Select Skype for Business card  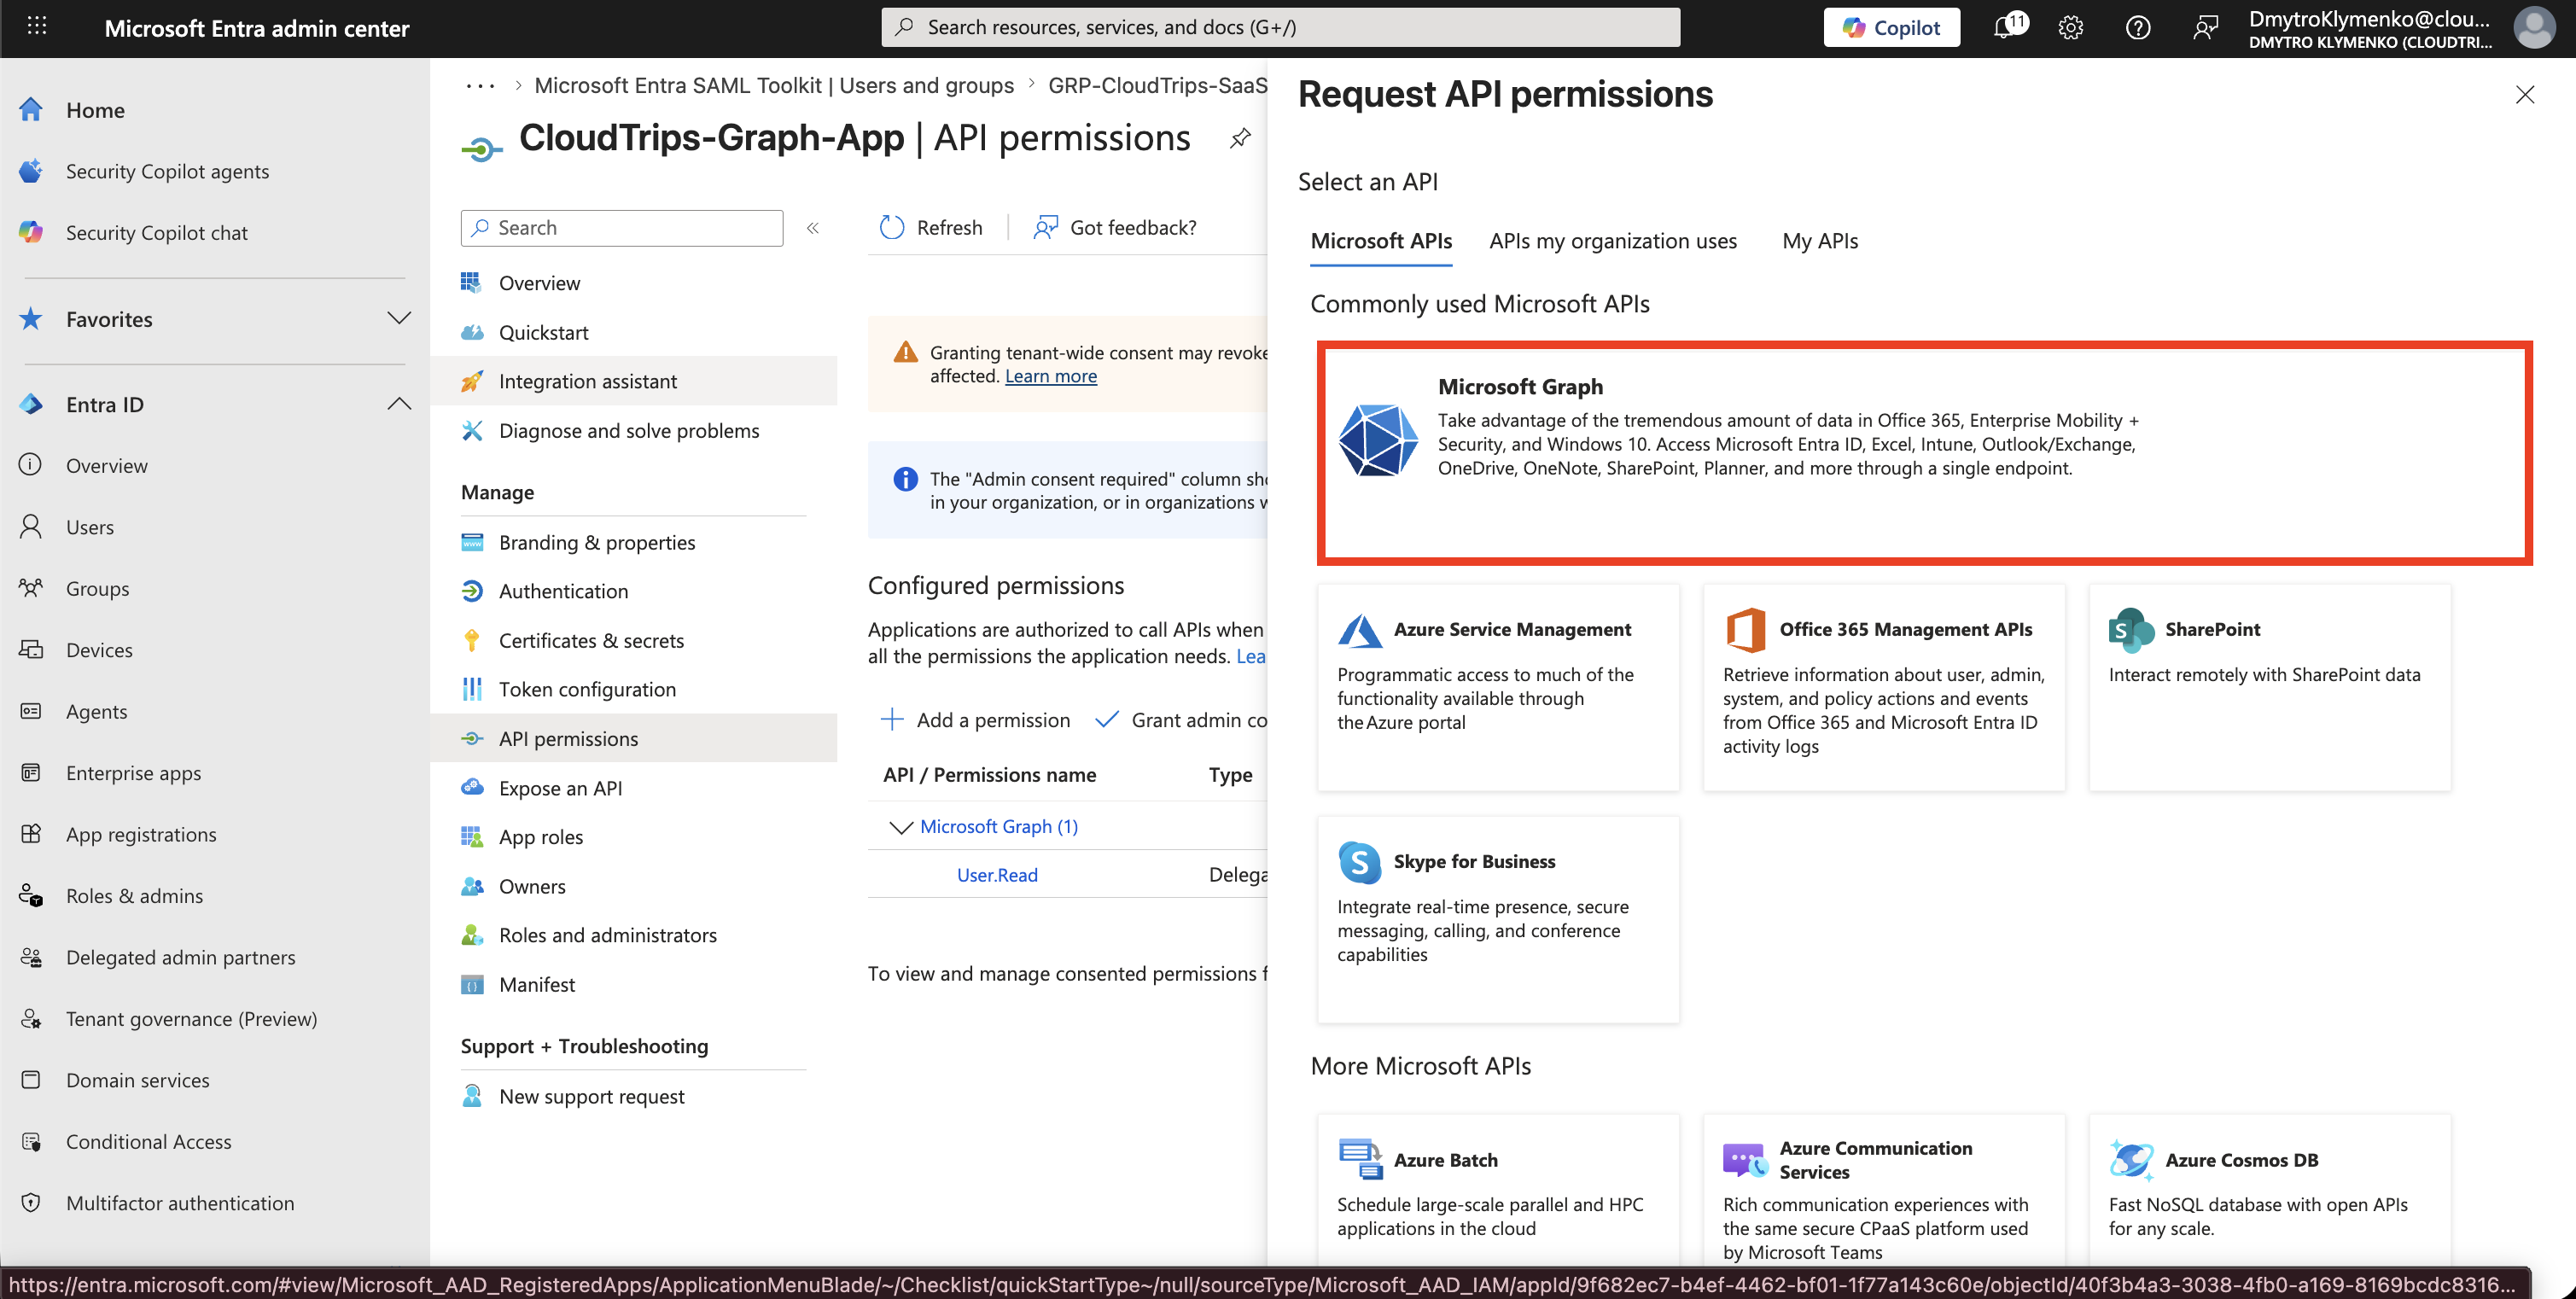[x=1498, y=919]
